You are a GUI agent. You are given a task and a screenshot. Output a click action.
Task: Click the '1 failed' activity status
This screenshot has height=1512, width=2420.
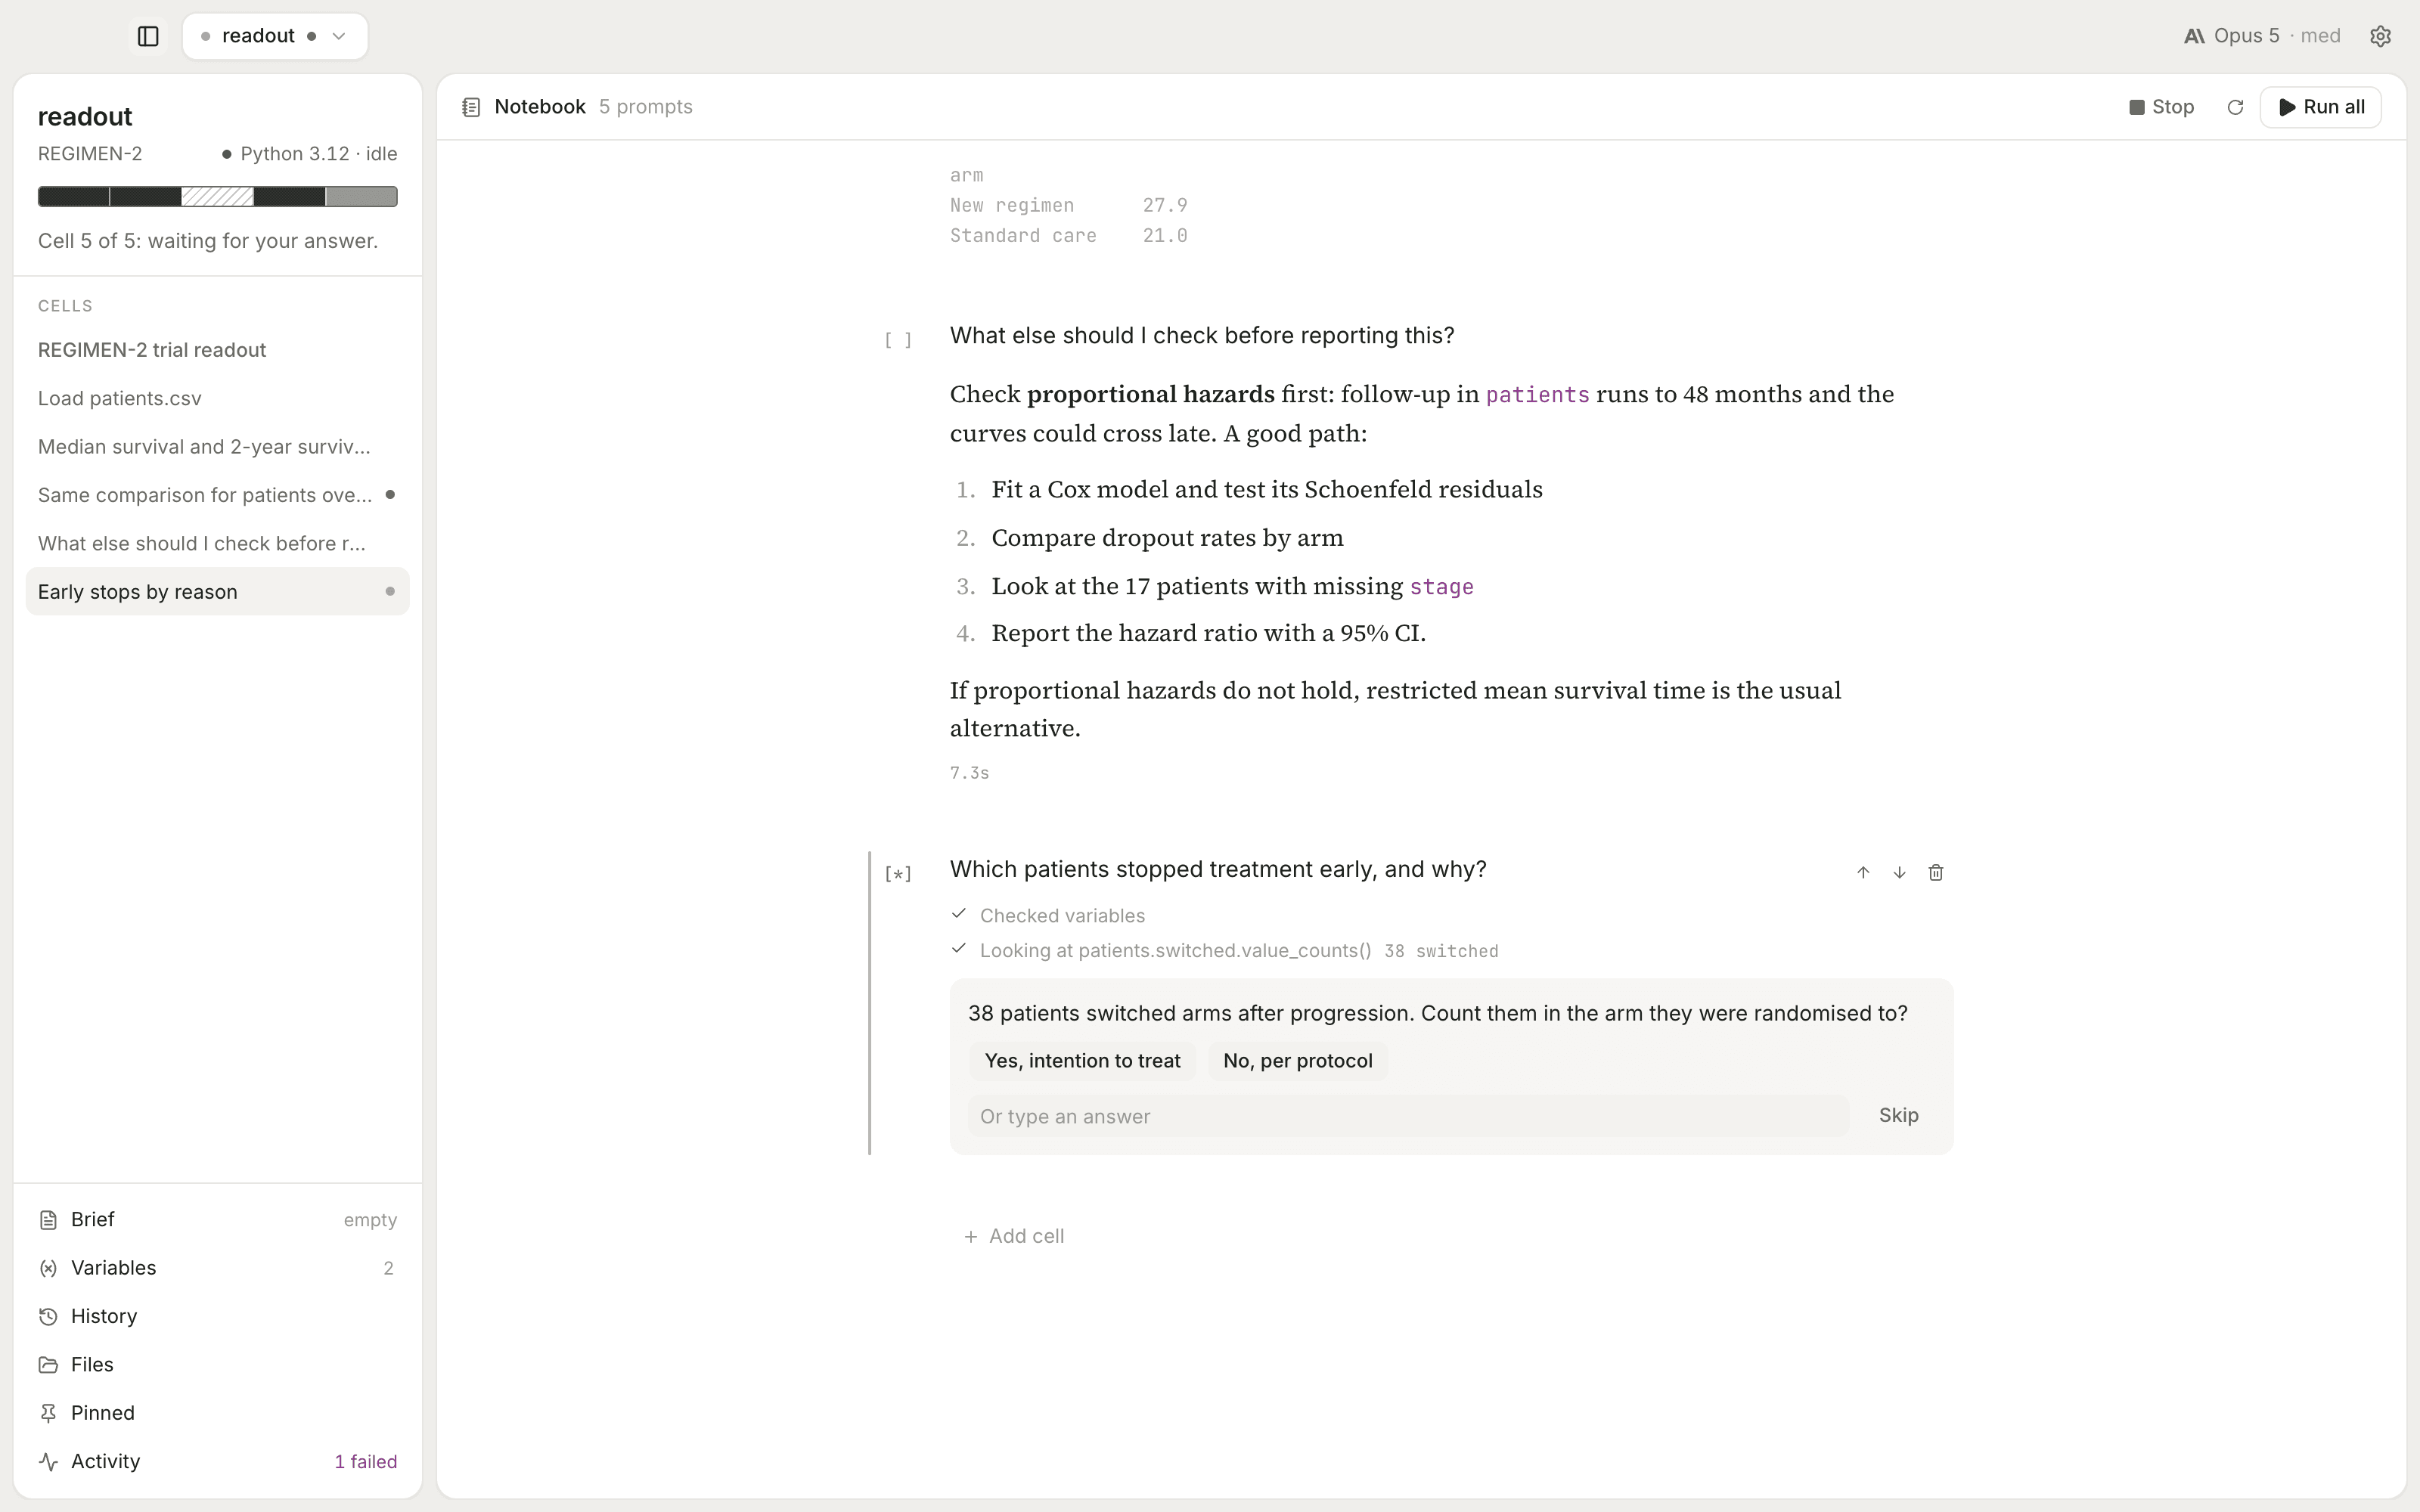pyautogui.click(x=365, y=1461)
